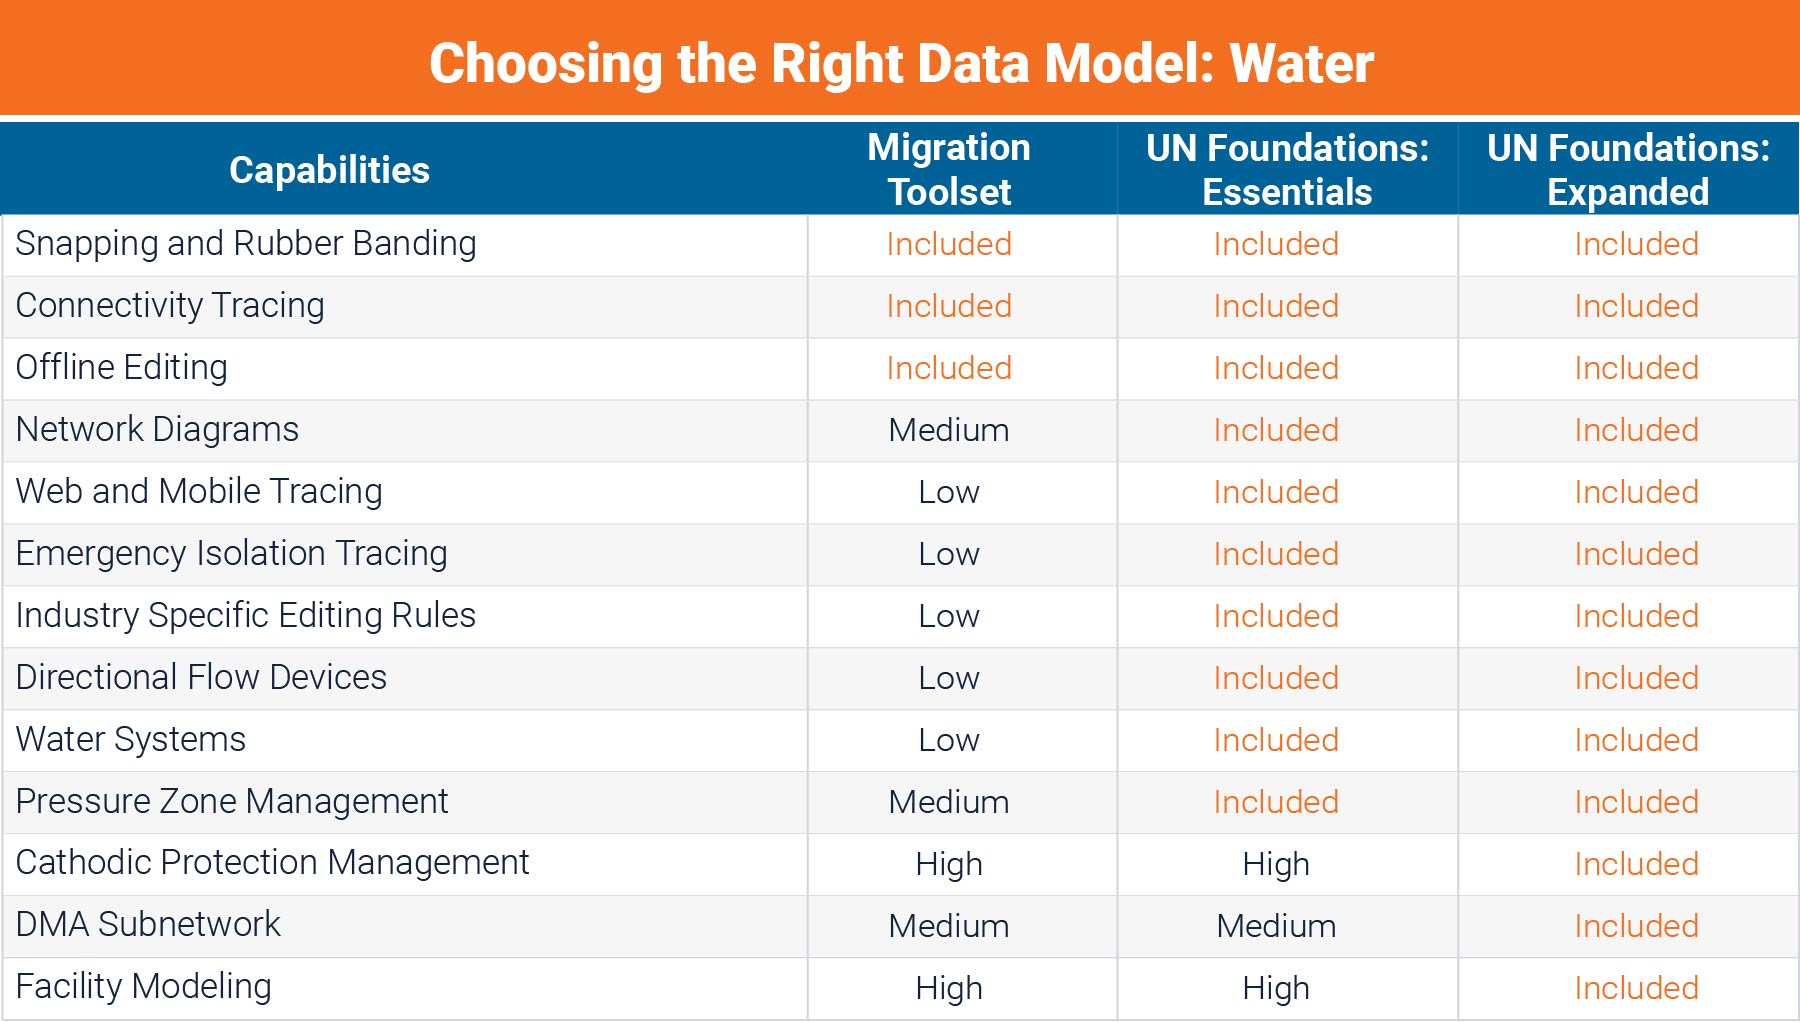Select the Water Systems row label
Screen dimensions: 1800x1022
coord(131,740)
